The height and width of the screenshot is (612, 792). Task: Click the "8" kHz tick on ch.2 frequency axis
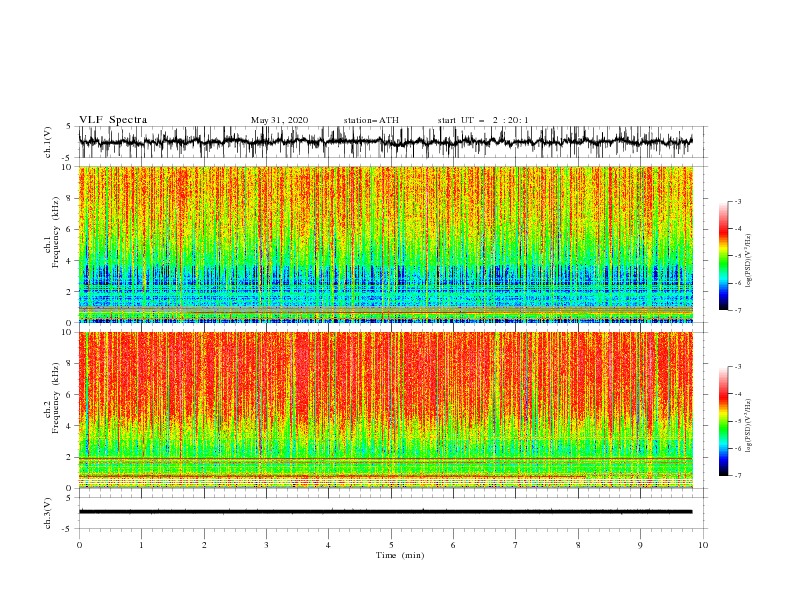[69, 364]
